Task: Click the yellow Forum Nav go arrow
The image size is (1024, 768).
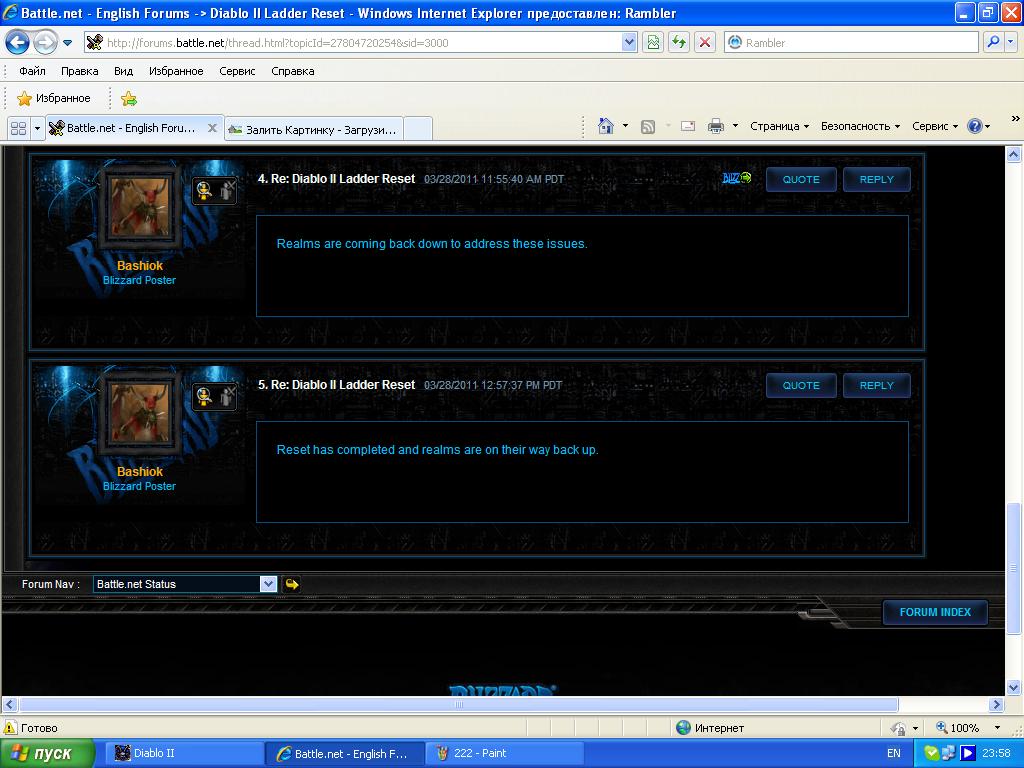Action: 292,584
